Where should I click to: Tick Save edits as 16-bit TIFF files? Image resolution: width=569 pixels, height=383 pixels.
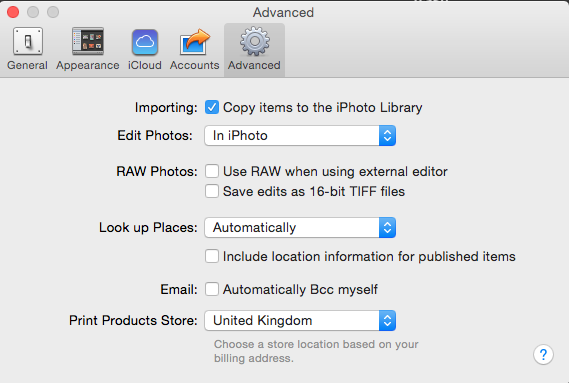coord(212,191)
